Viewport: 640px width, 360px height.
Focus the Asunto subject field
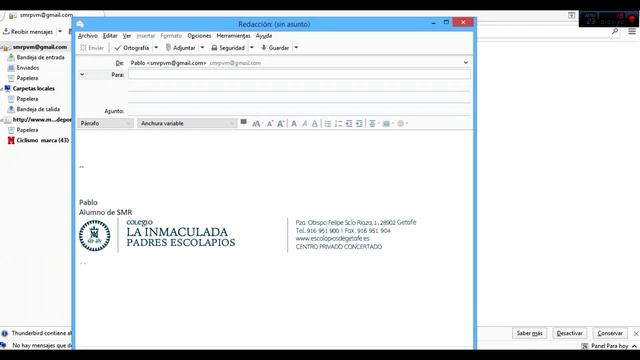pos(299,111)
